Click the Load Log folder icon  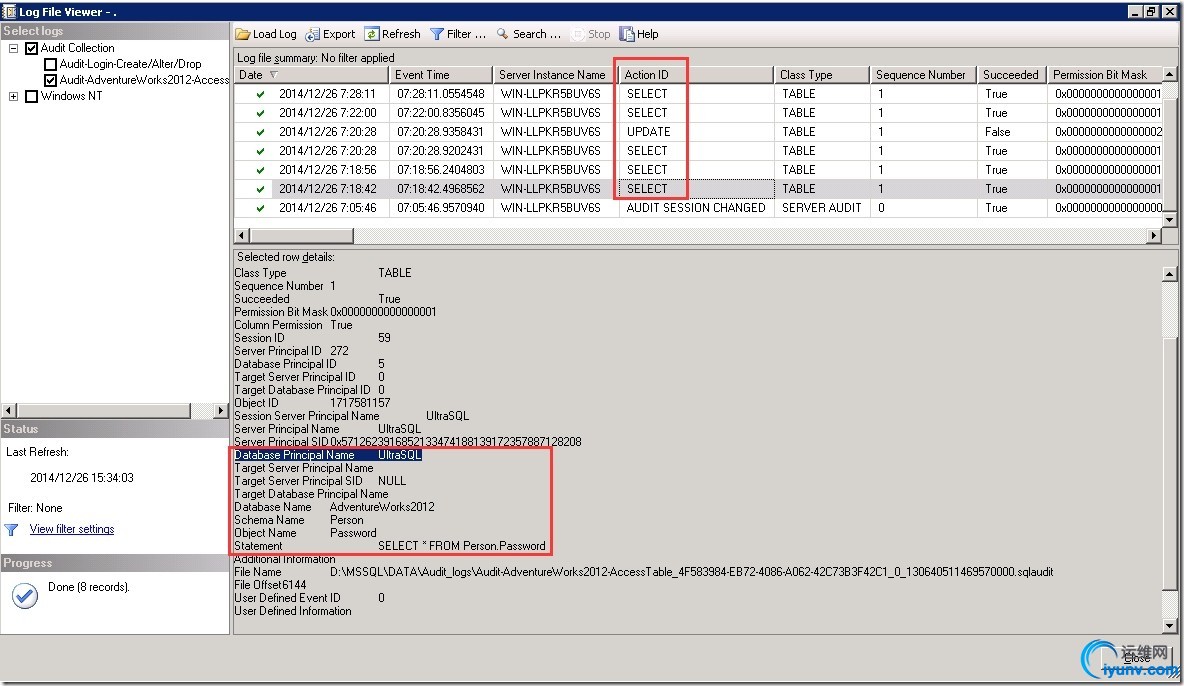[x=242, y=34]
